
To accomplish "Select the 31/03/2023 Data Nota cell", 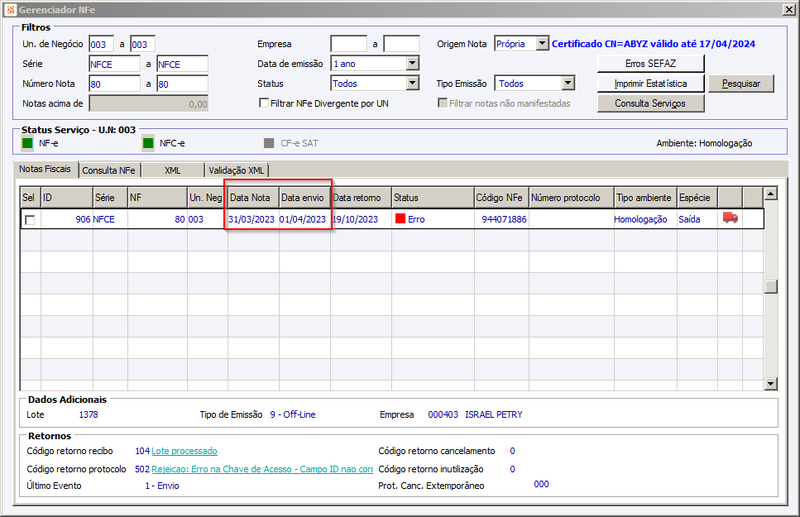I will click(252, 219).
